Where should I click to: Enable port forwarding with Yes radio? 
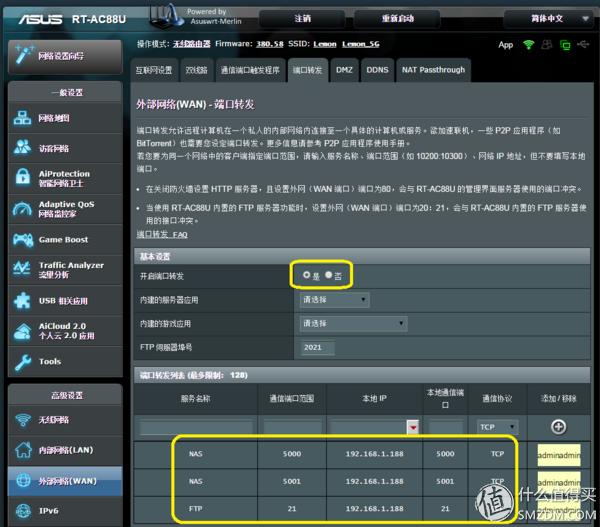point(307,275)
